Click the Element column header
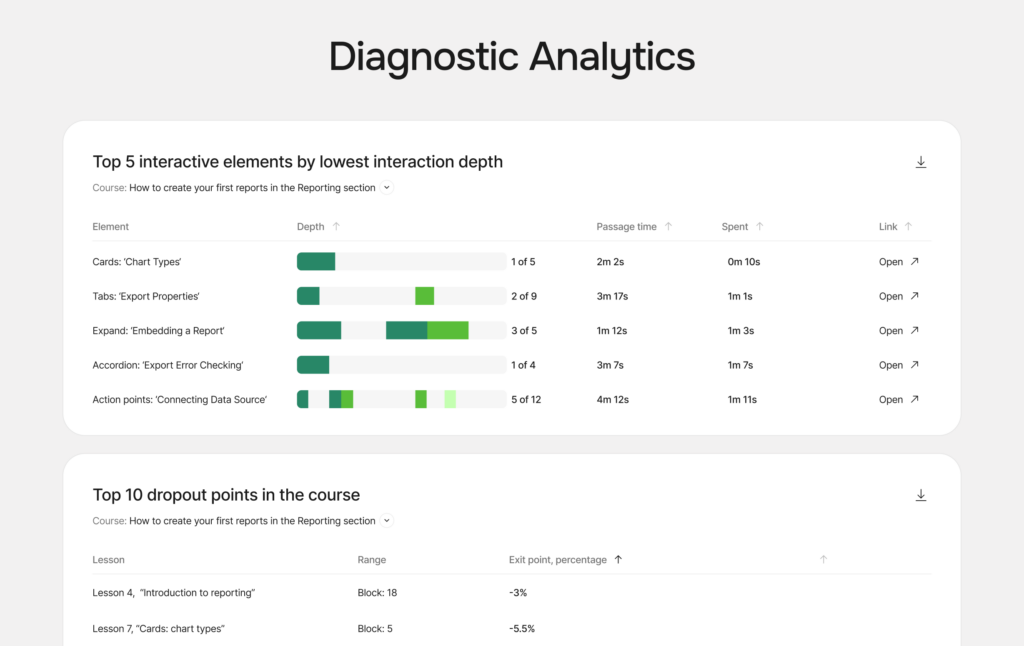Screen dimensions: 1024x646 point(111,227)
